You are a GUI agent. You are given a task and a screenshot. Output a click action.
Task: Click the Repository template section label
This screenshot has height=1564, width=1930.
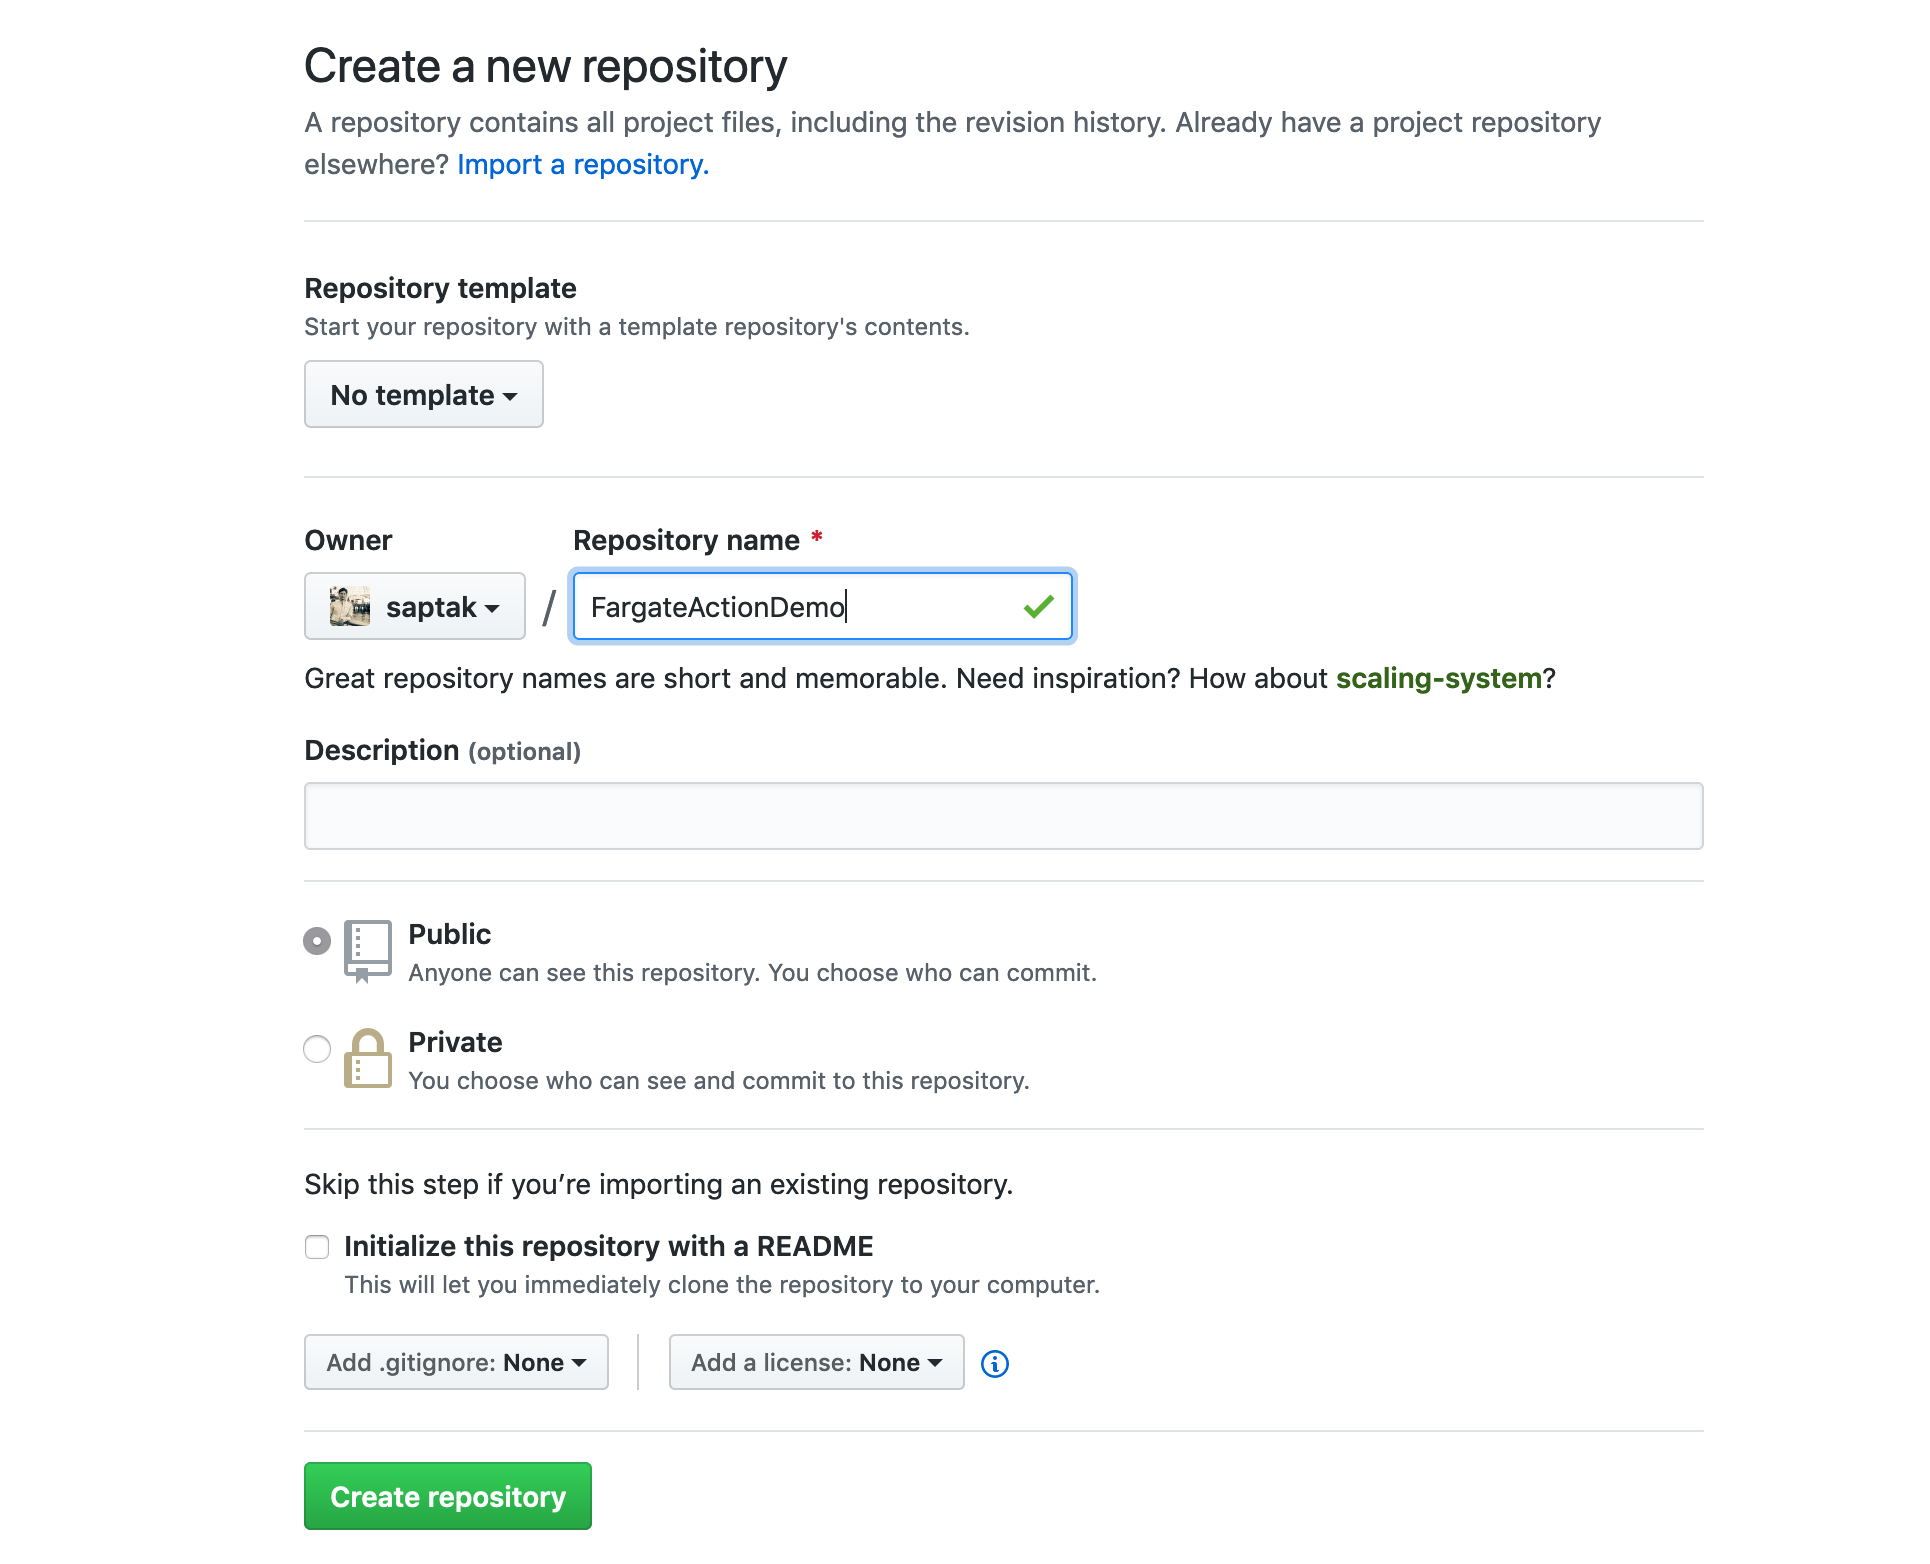tap(439, 288)
